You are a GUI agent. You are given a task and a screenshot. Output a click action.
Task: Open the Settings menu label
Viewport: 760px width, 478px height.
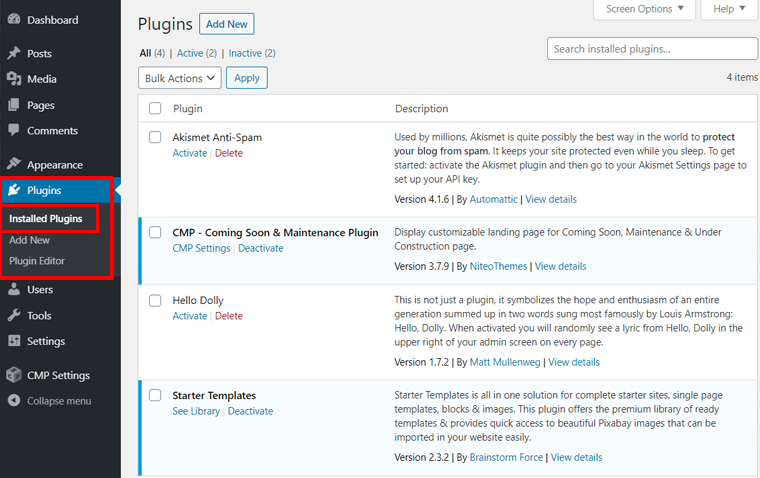(46, 341)
